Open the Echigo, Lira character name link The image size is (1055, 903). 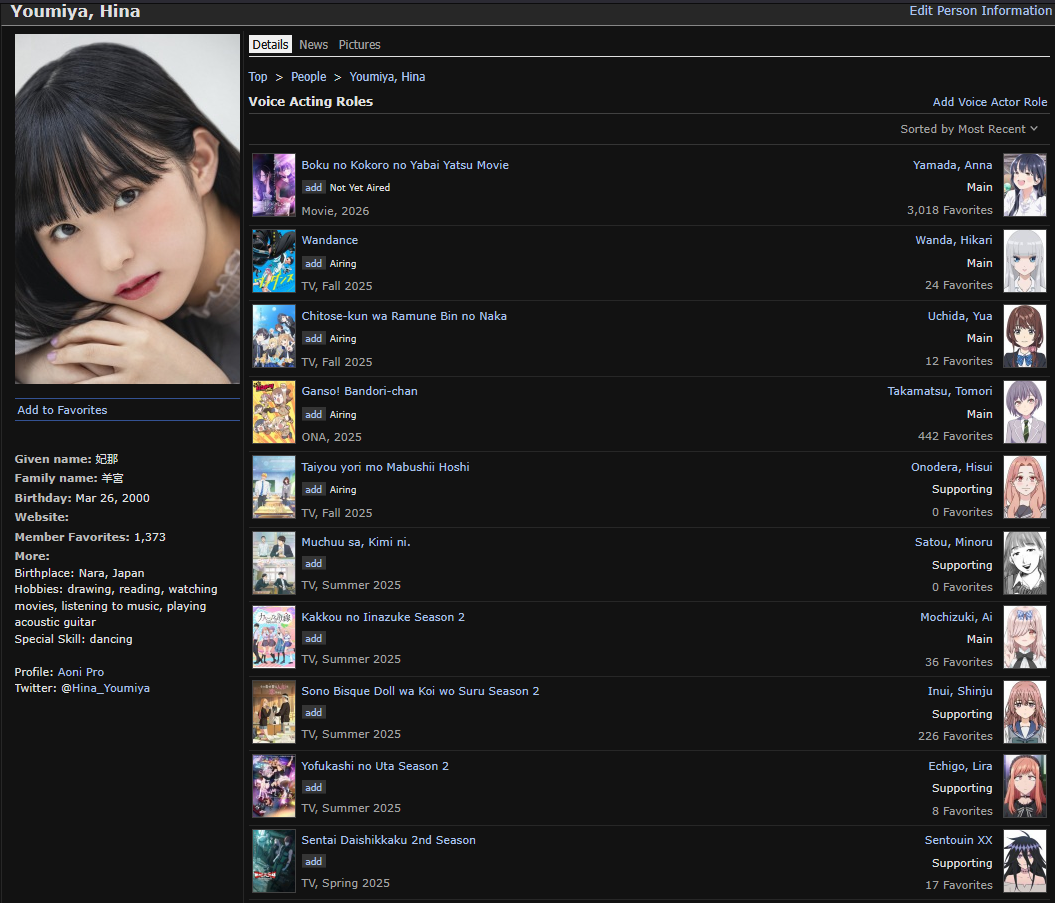point(960,766)
